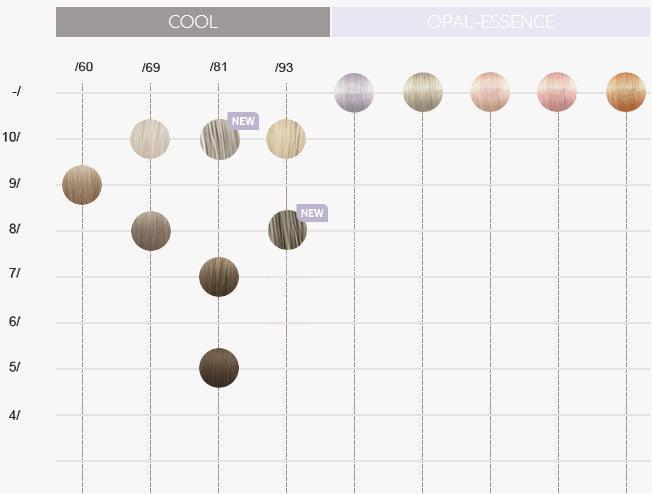Open the OPAL-ESSENCE tab
Screen dimensions: 652x494
point(490,22)
